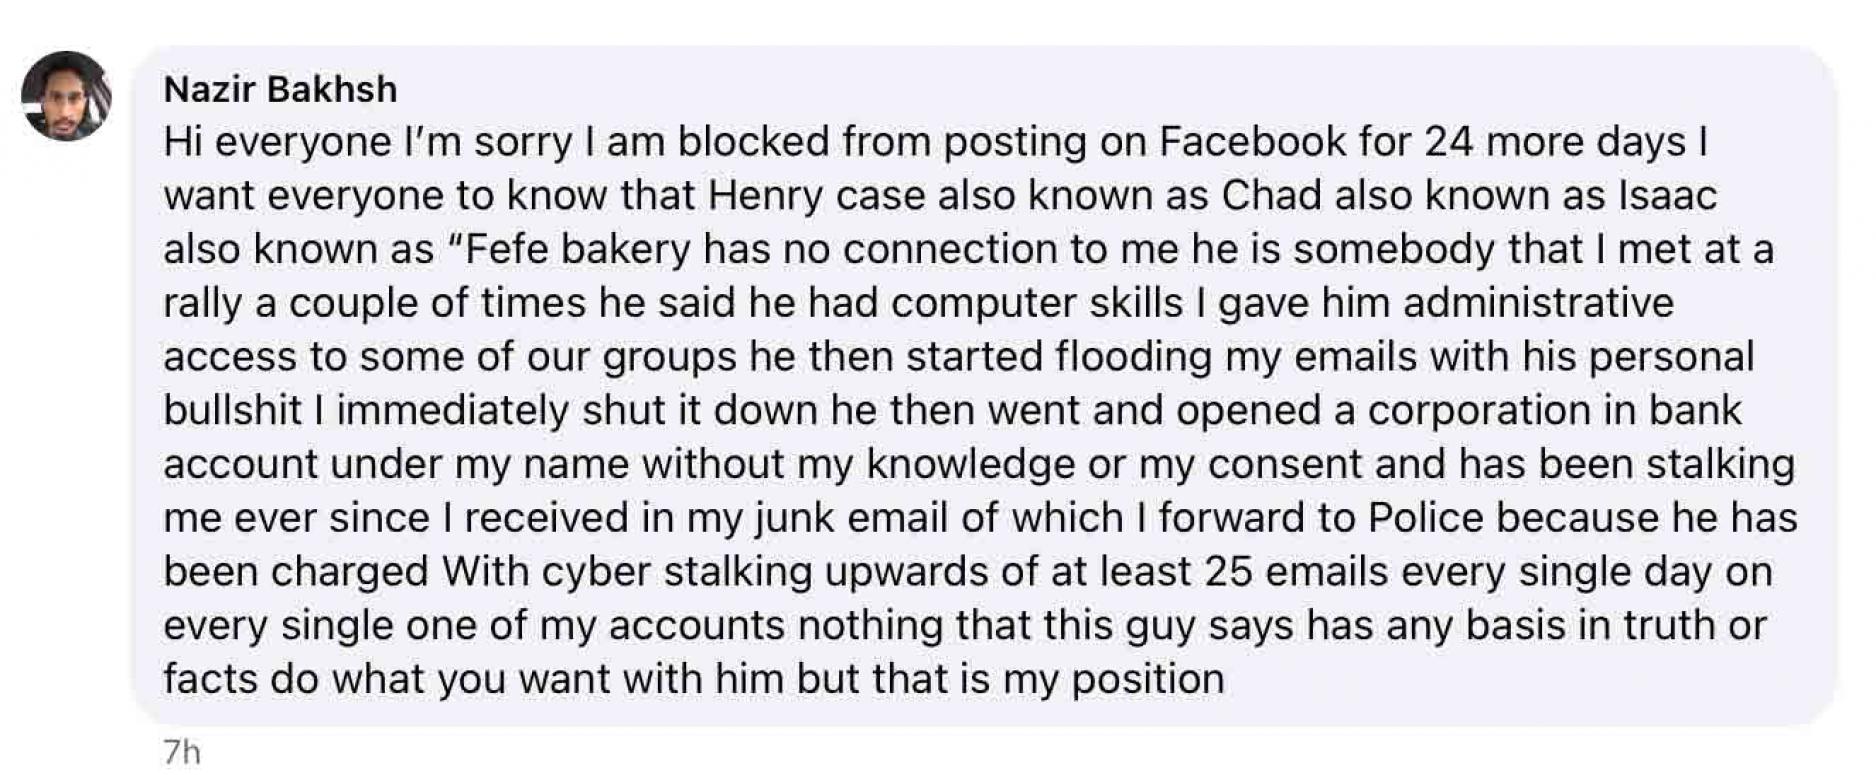Click the word "Police" in the comment
This screenshot has width=1876, height=775.
pos(1426,518)
